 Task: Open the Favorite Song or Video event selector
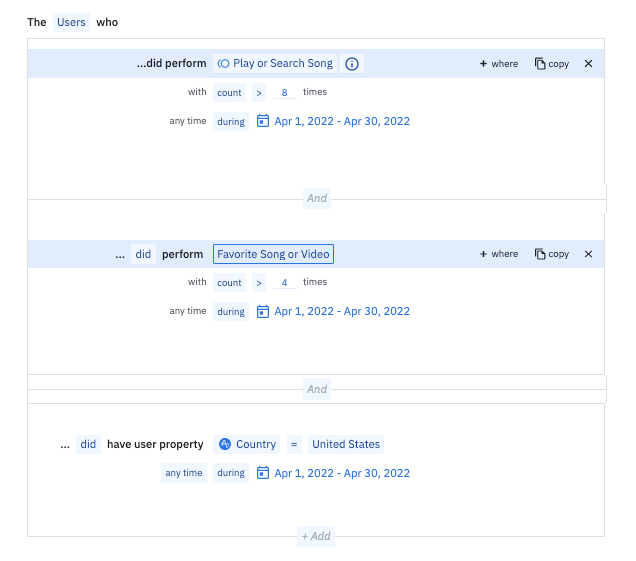(x=273, y=254)
